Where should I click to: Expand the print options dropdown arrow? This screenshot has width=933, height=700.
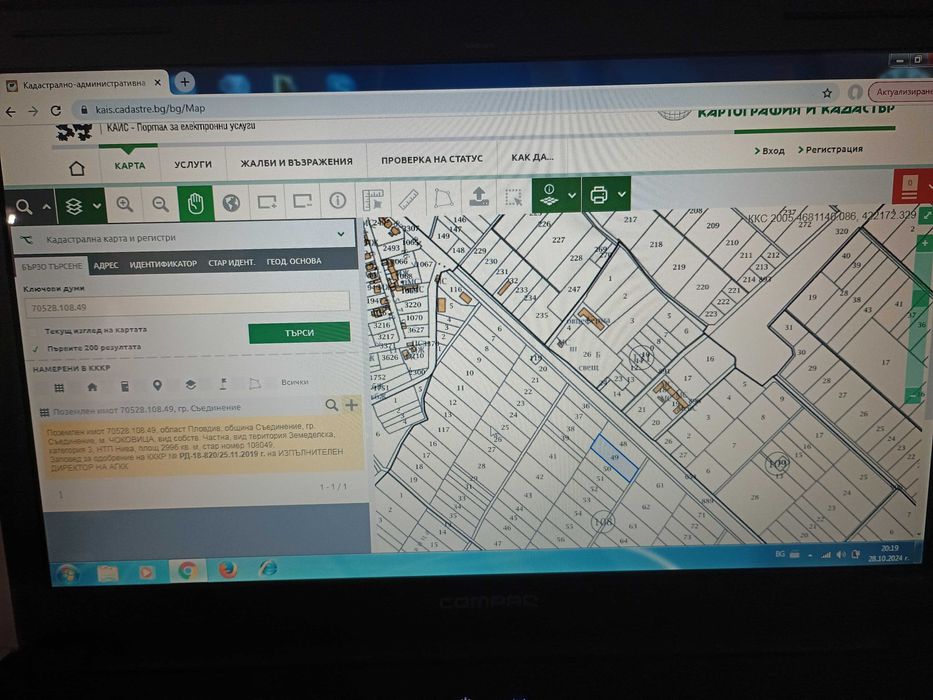click(622, 194)
